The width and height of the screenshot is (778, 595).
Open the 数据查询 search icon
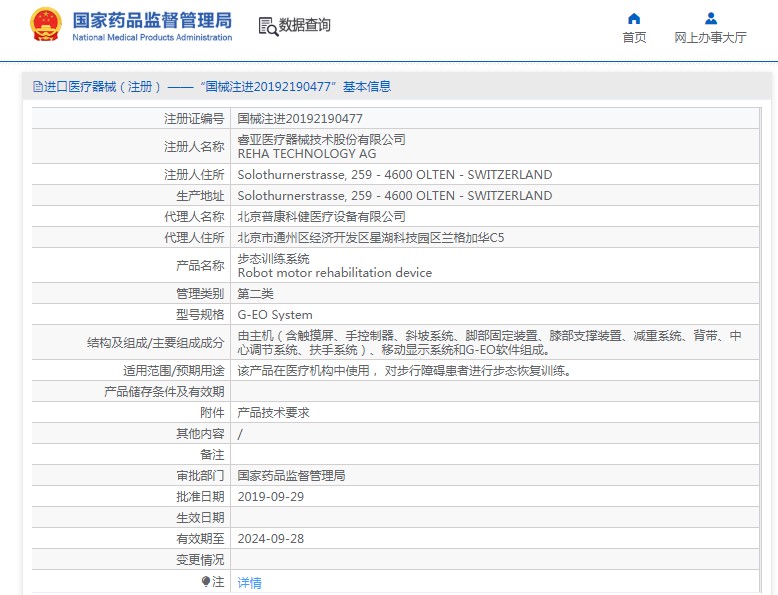click(268, 26)
